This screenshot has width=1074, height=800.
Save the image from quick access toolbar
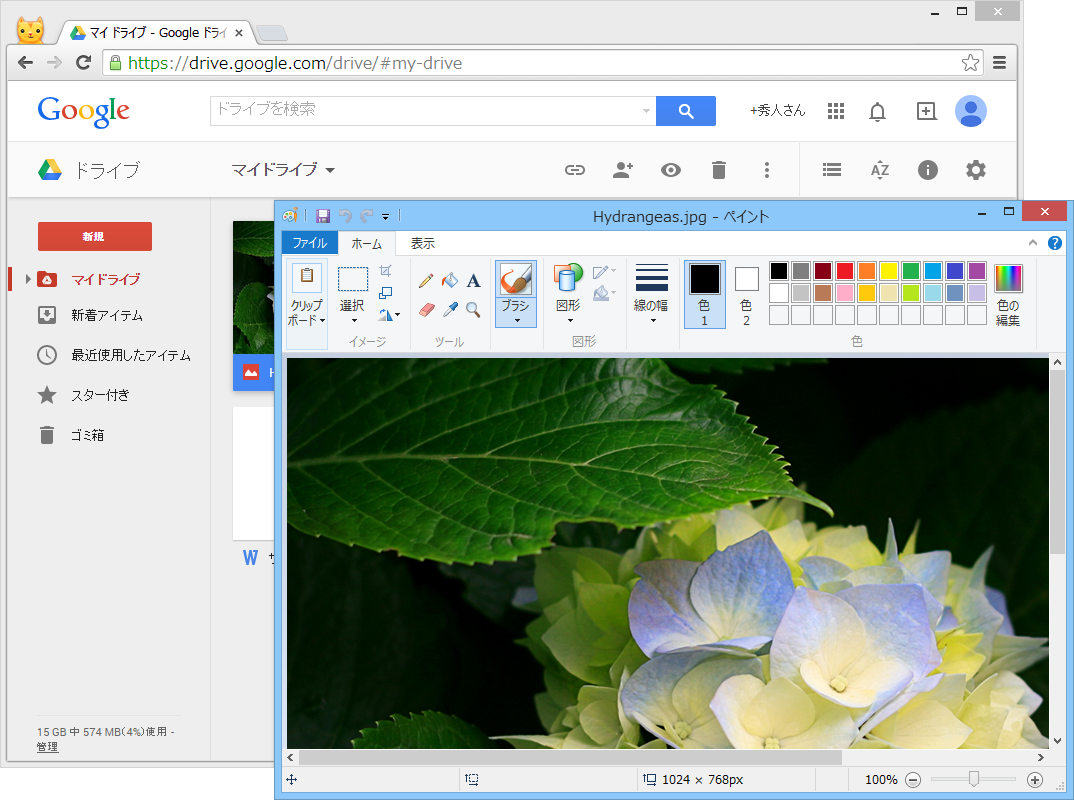coord(323,216)
